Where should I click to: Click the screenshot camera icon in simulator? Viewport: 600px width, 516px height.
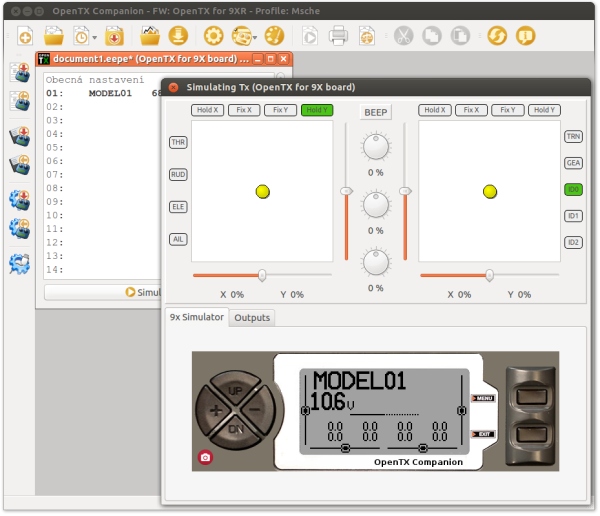click(205, 457)
